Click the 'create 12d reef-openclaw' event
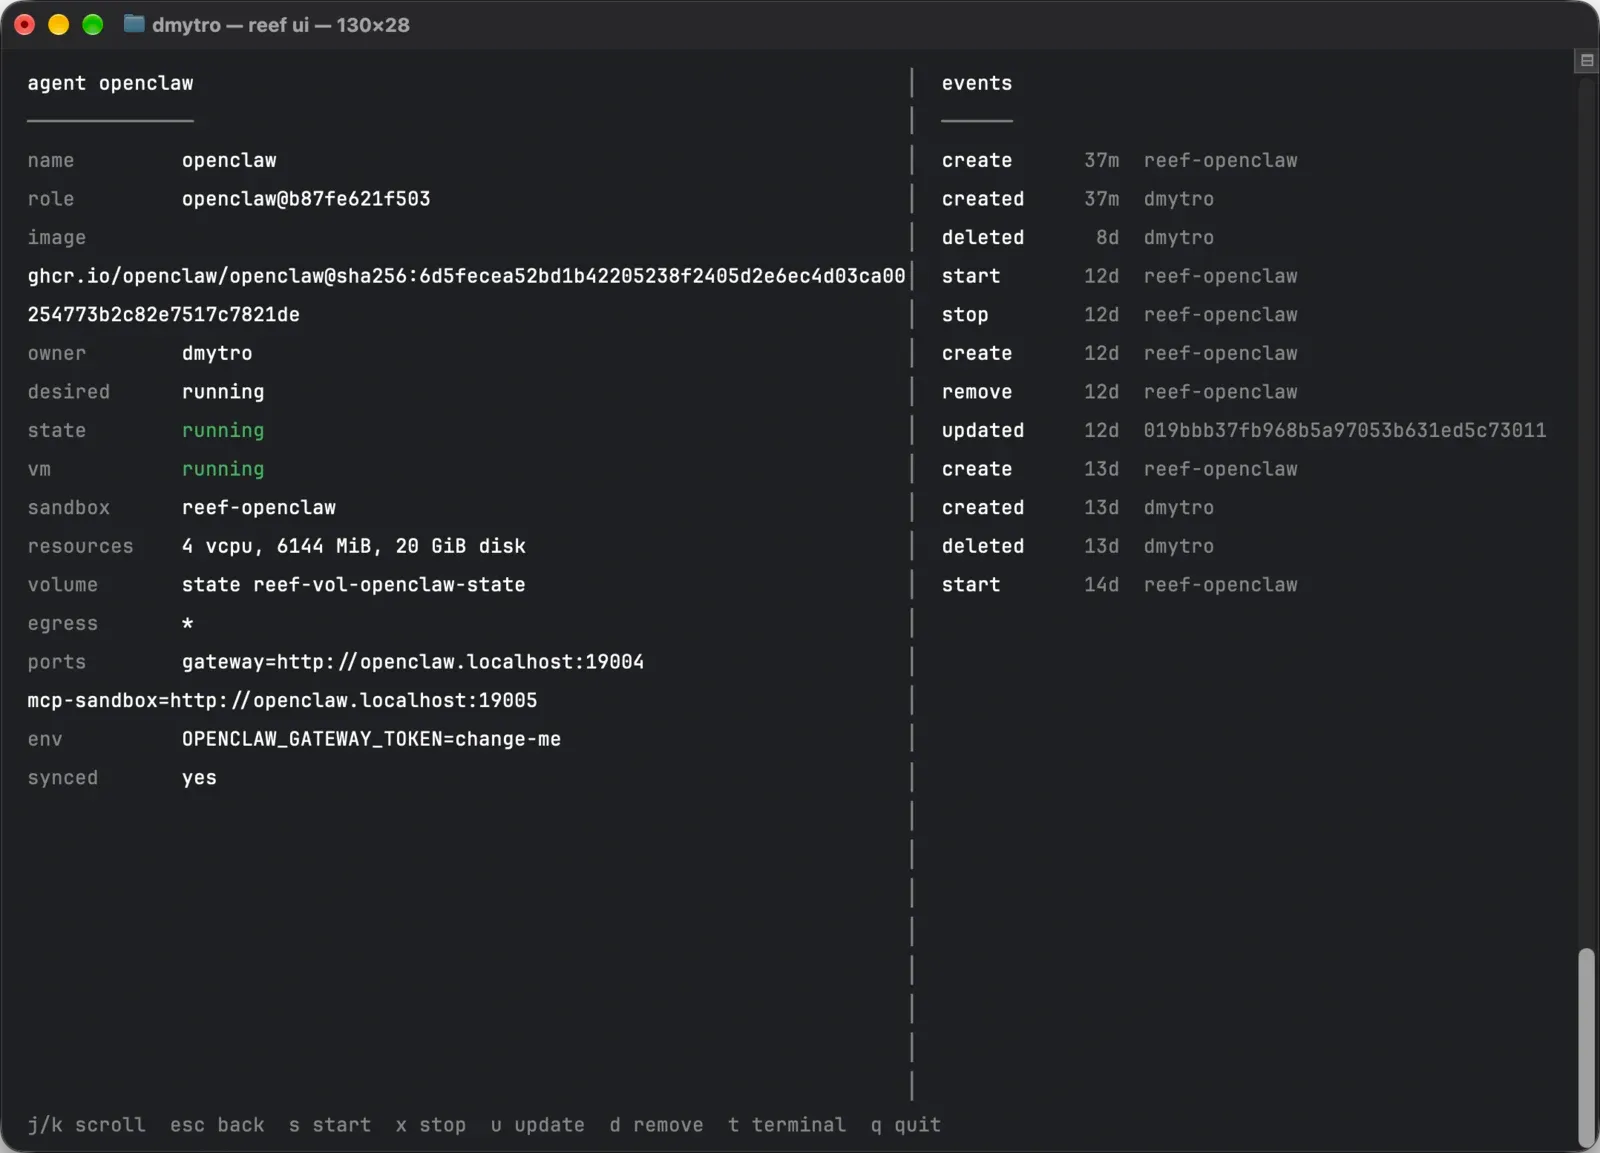The width and height of the screenshot is (1600, 1153). click(1120, 353)
